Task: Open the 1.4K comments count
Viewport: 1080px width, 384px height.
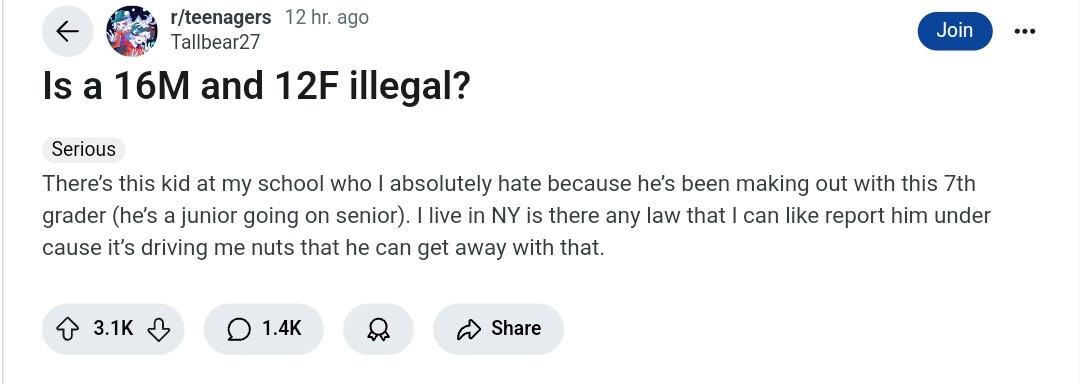Action: 281,328
